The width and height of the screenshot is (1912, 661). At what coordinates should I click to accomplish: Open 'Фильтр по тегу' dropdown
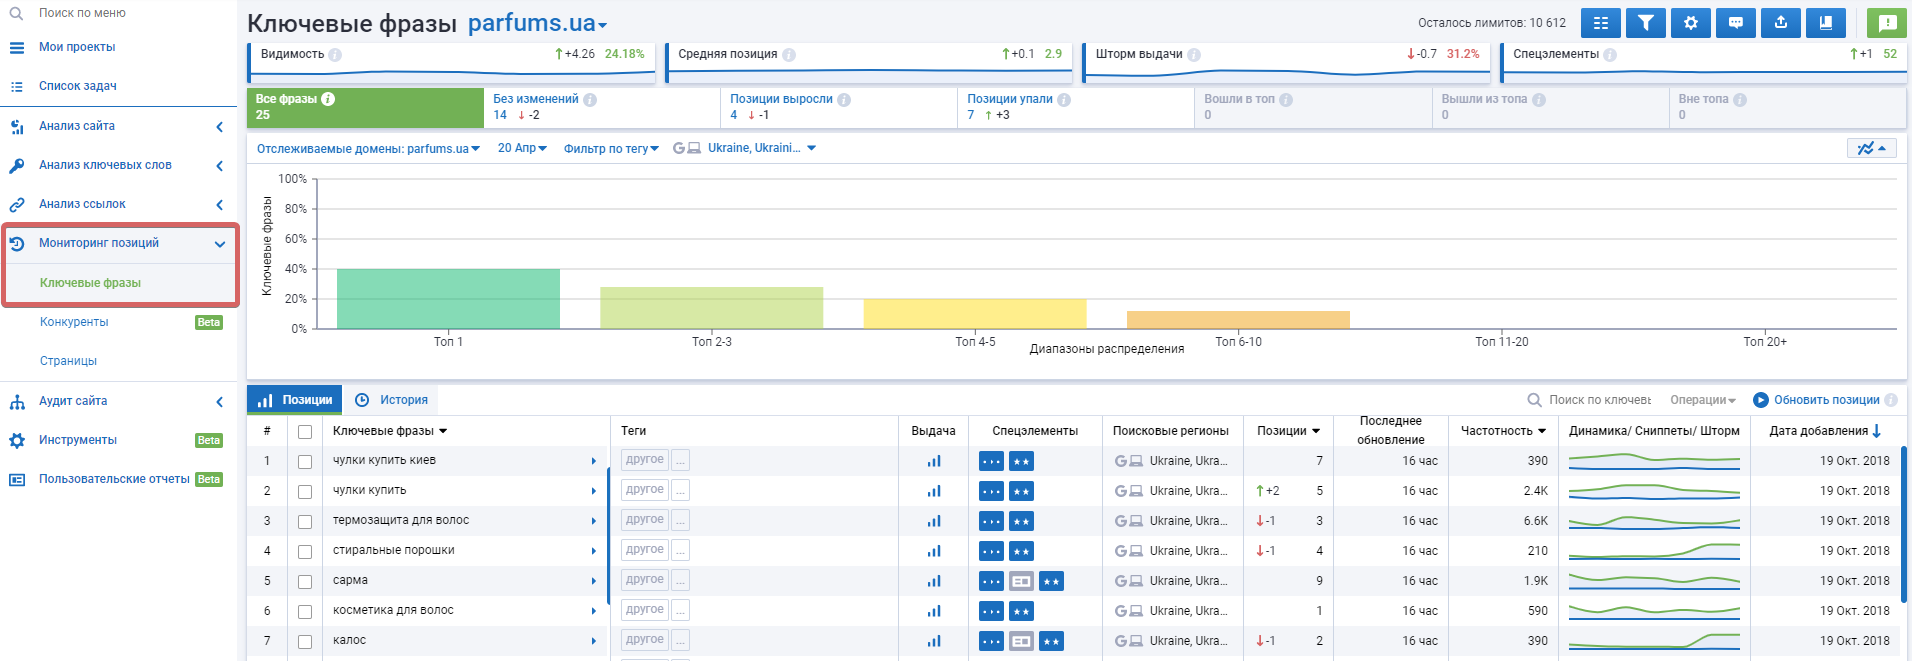tap(611, 149)
